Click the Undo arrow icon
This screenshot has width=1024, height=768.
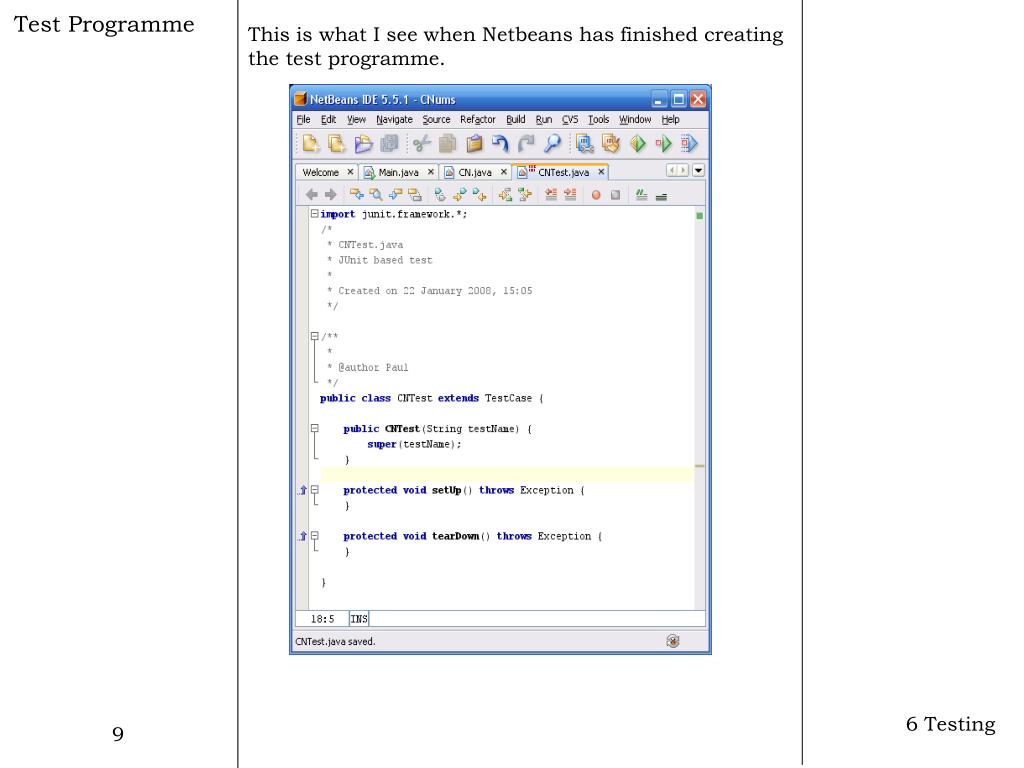(500, 143)
